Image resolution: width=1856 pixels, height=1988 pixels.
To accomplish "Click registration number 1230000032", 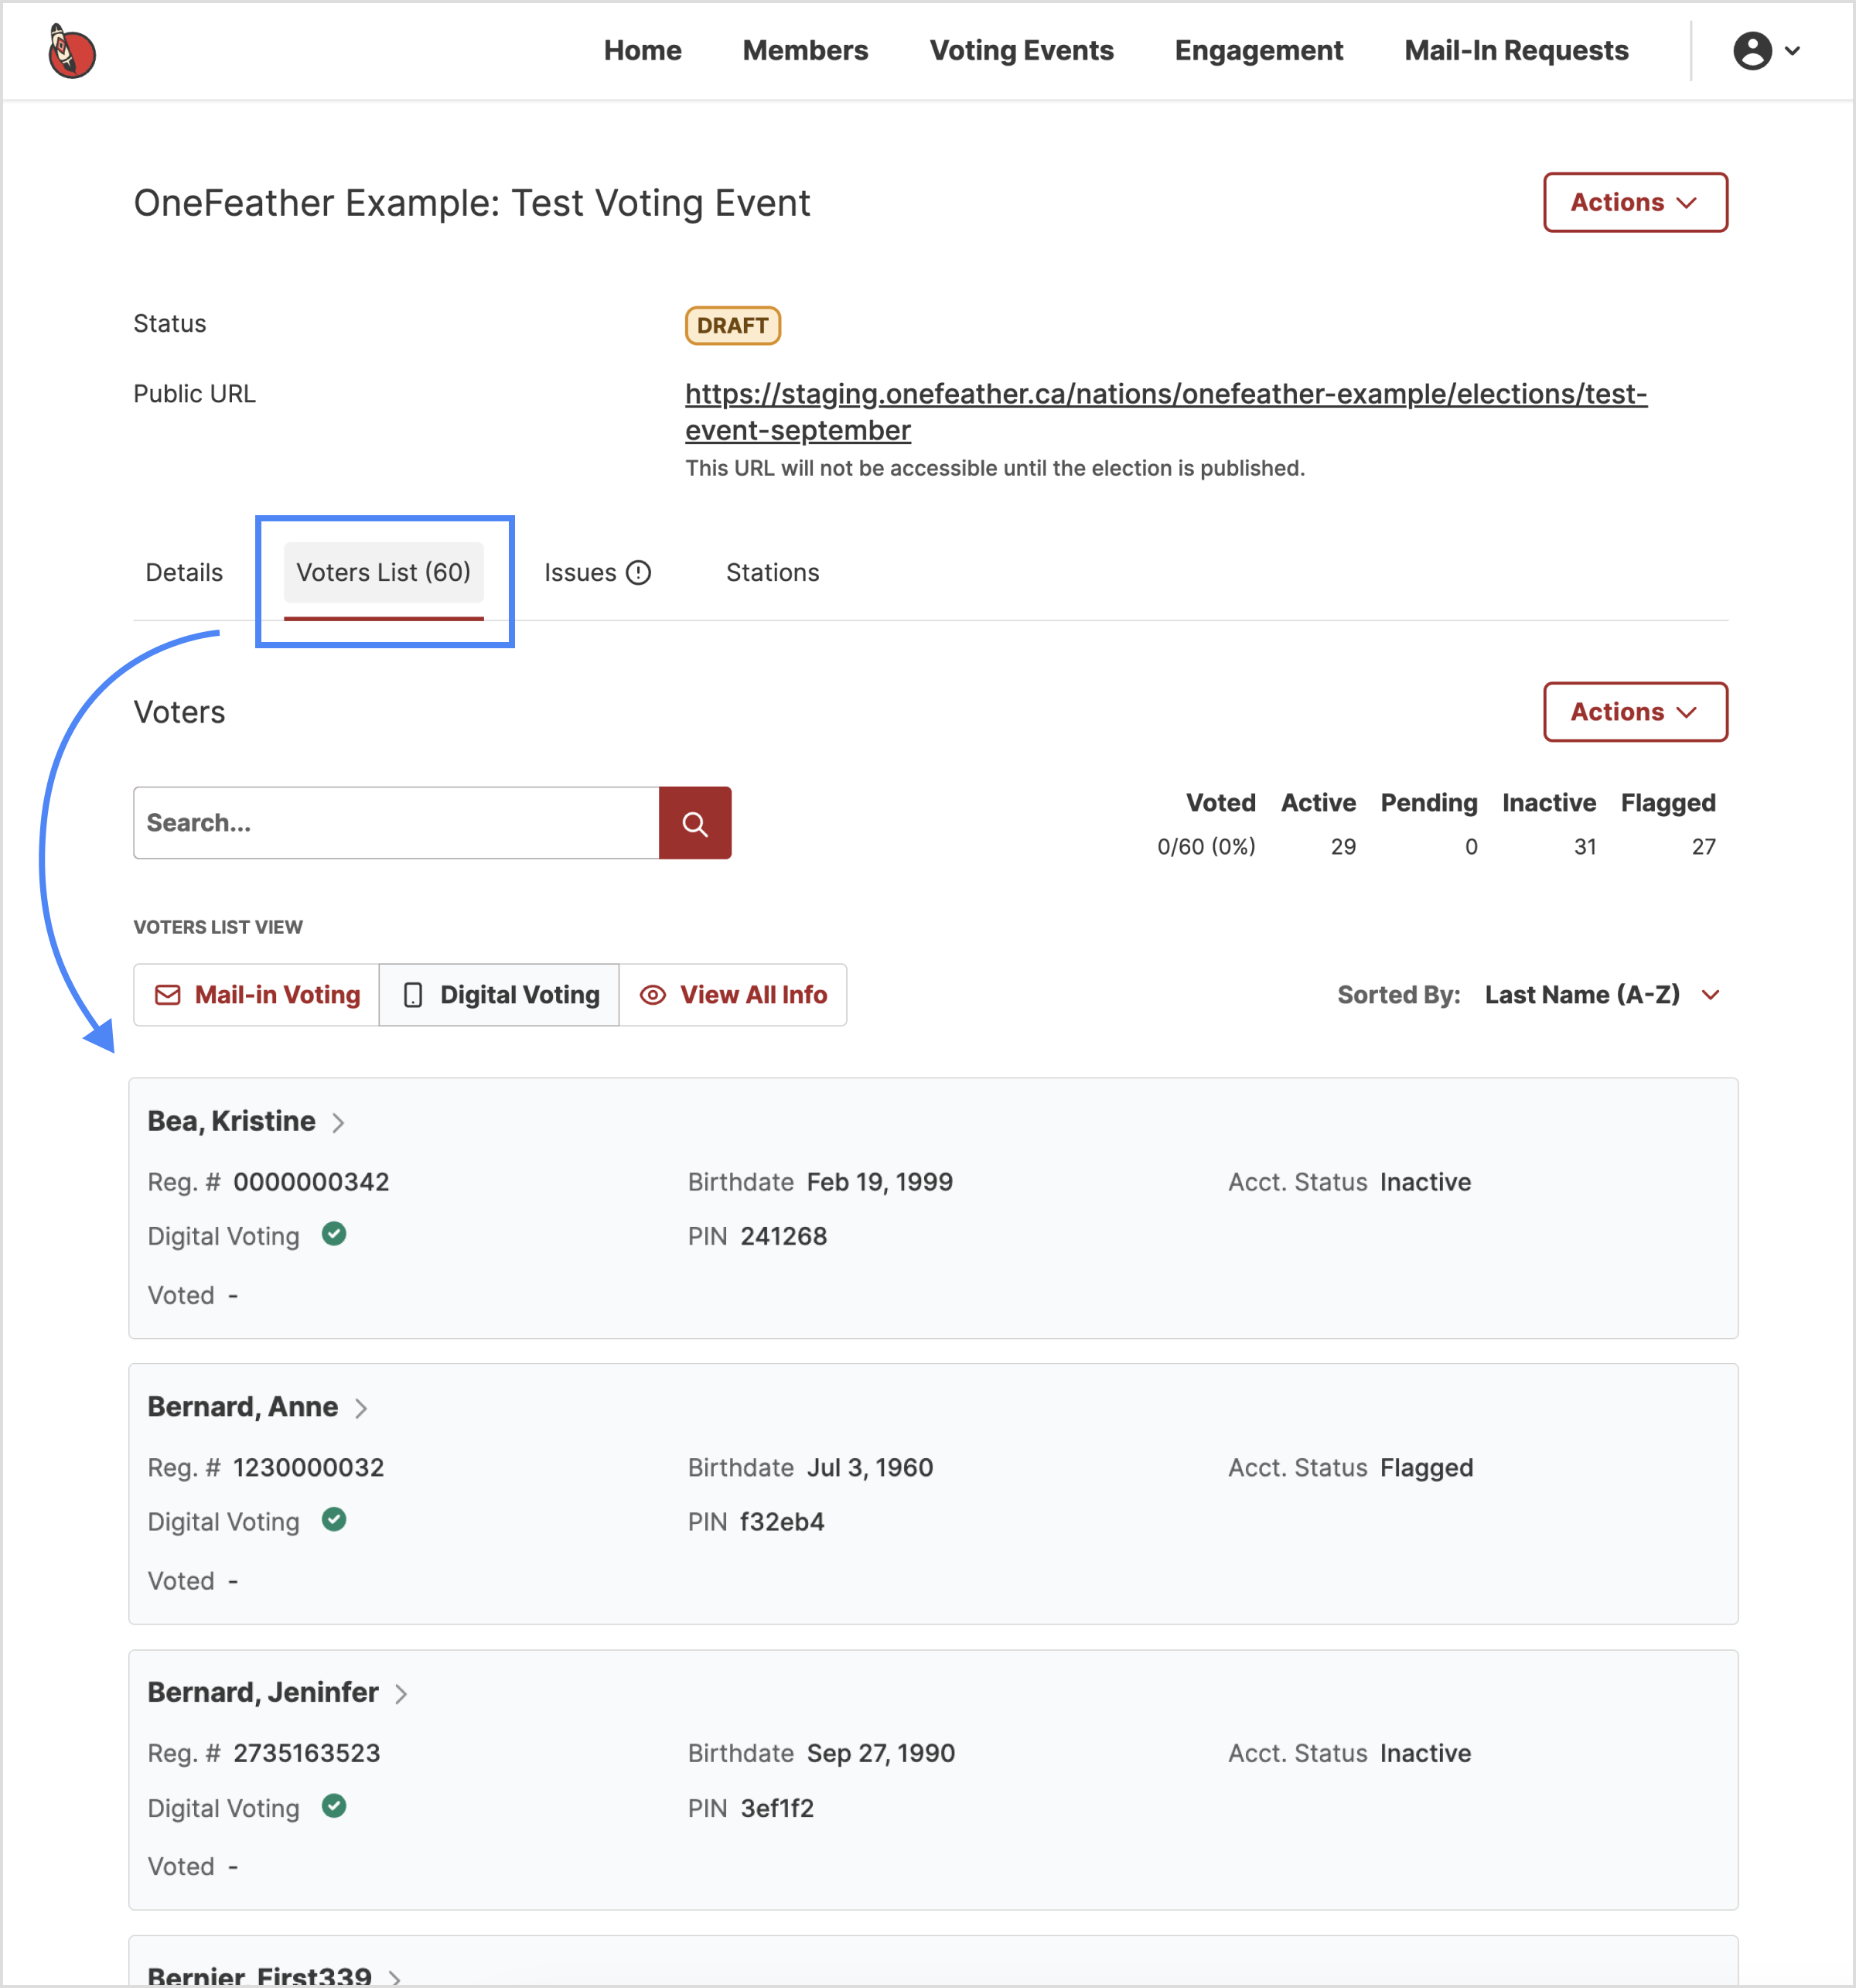I will (x=308, y=1468).
